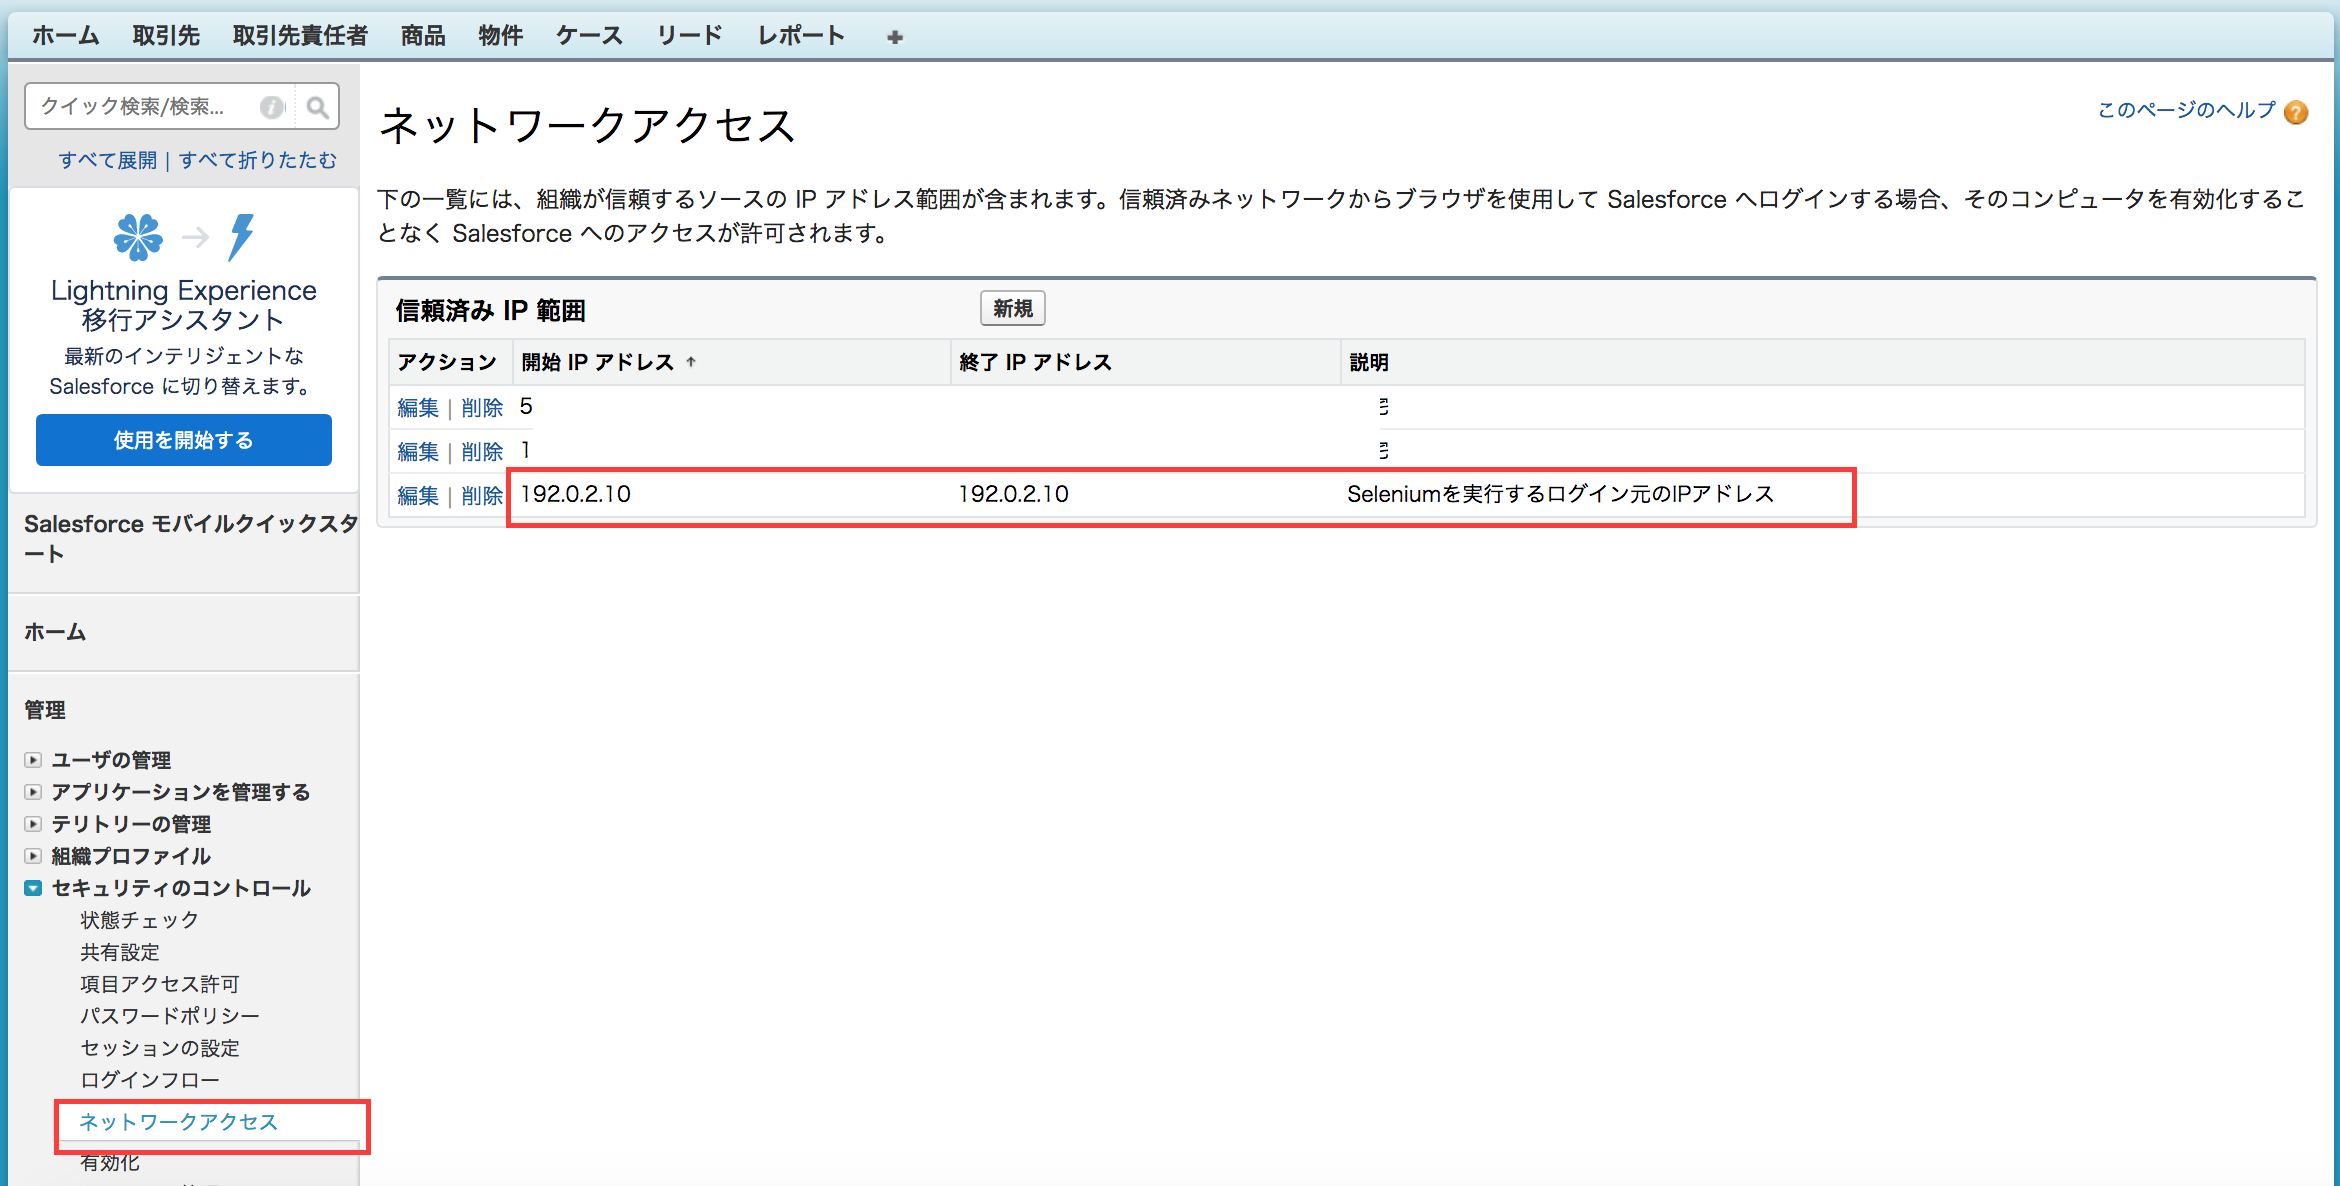Image resolution: width=2340 pixels, height=1186 pixels.
Task: Open 項目アクセス許可 in the sidebar
Action: click(160, 984)
